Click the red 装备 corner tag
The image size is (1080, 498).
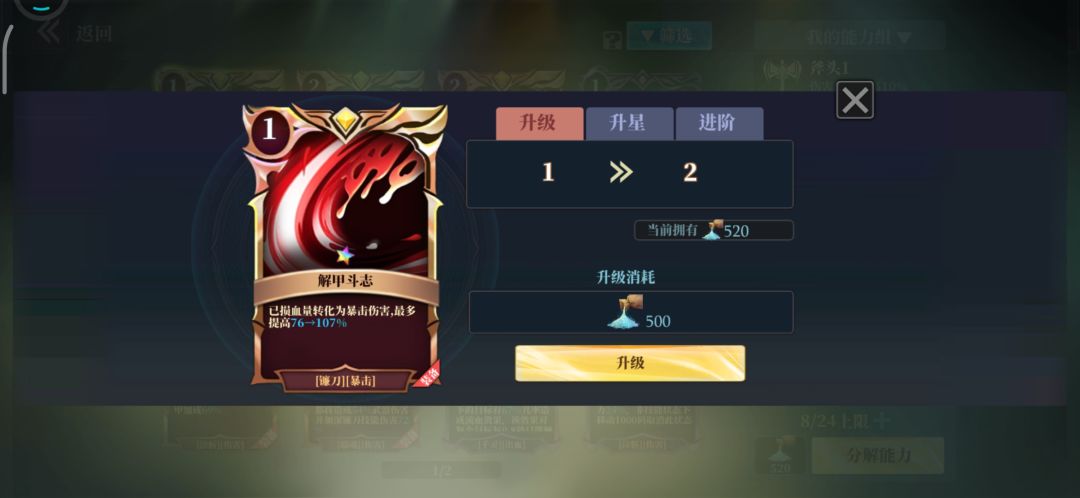click(x=427, y=374)
